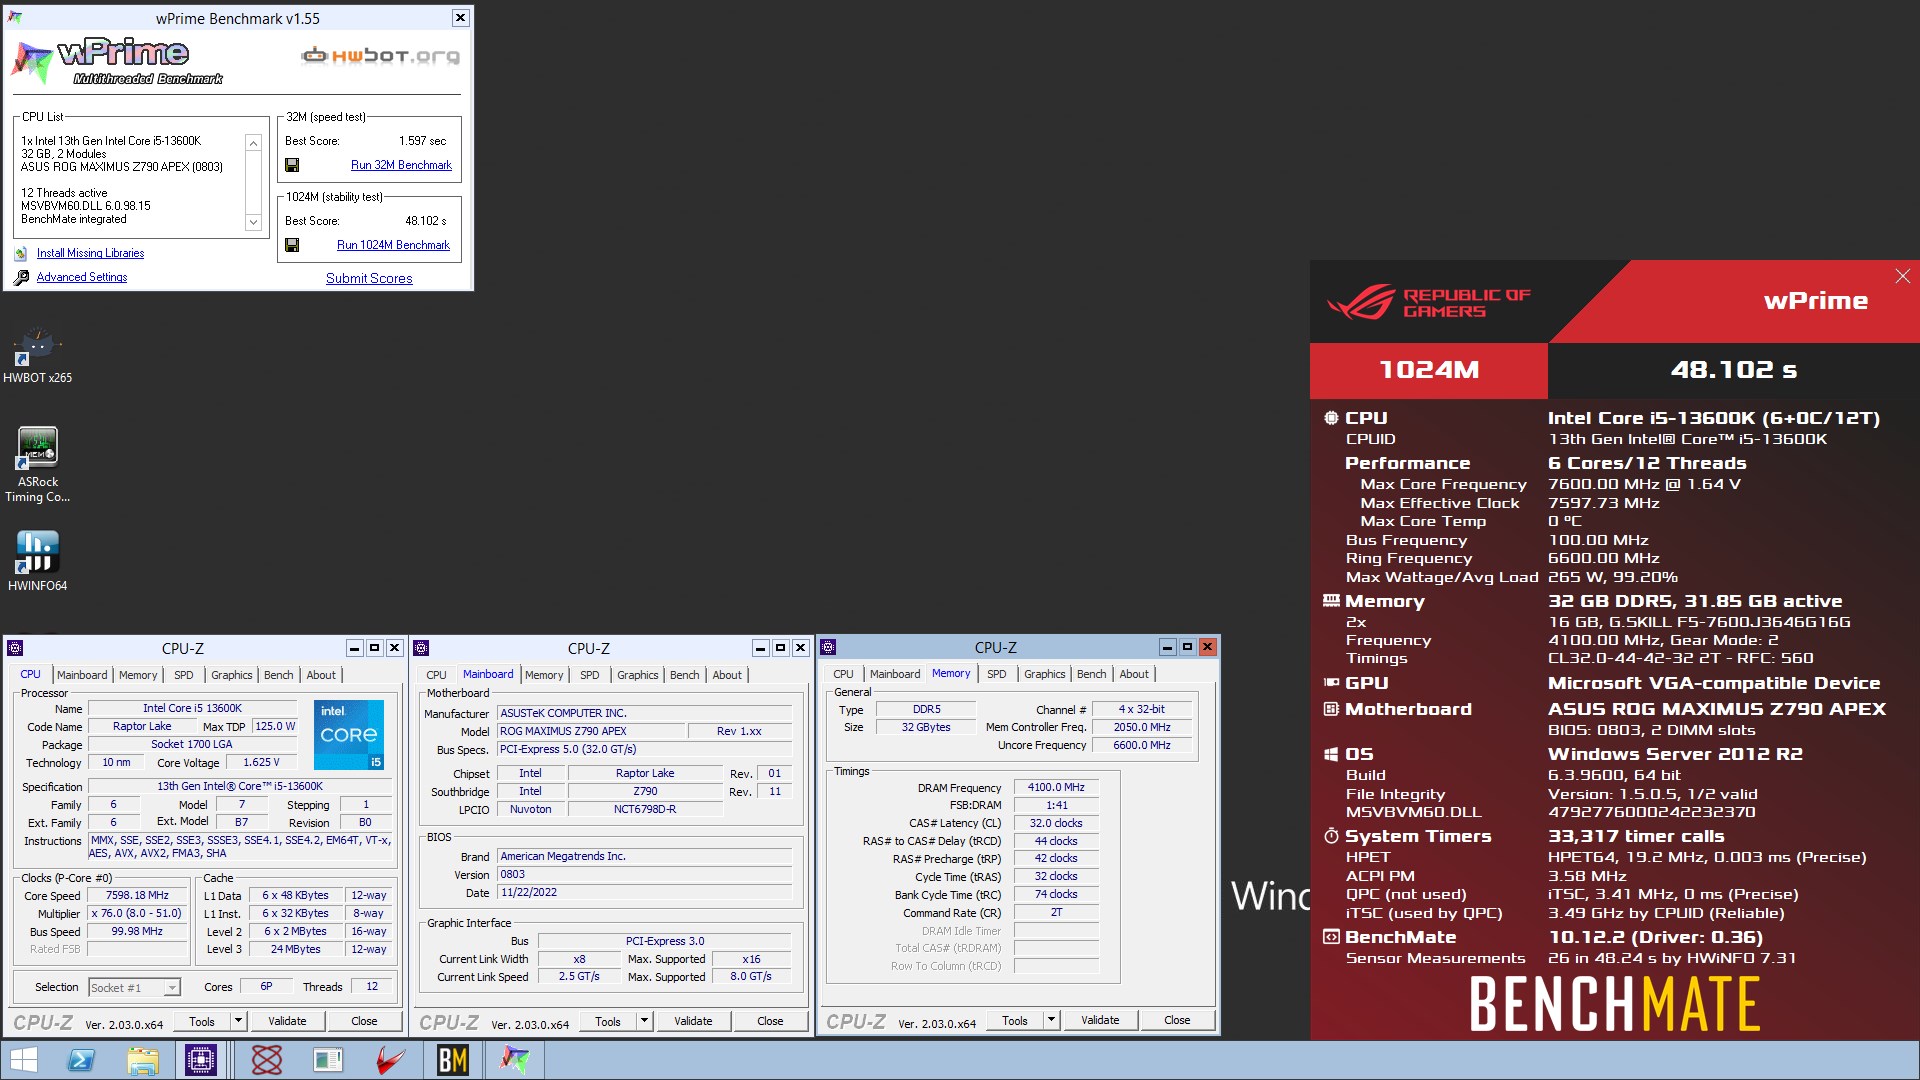Click Close button in Mainboard CPU-Z window

(770, 1021)
